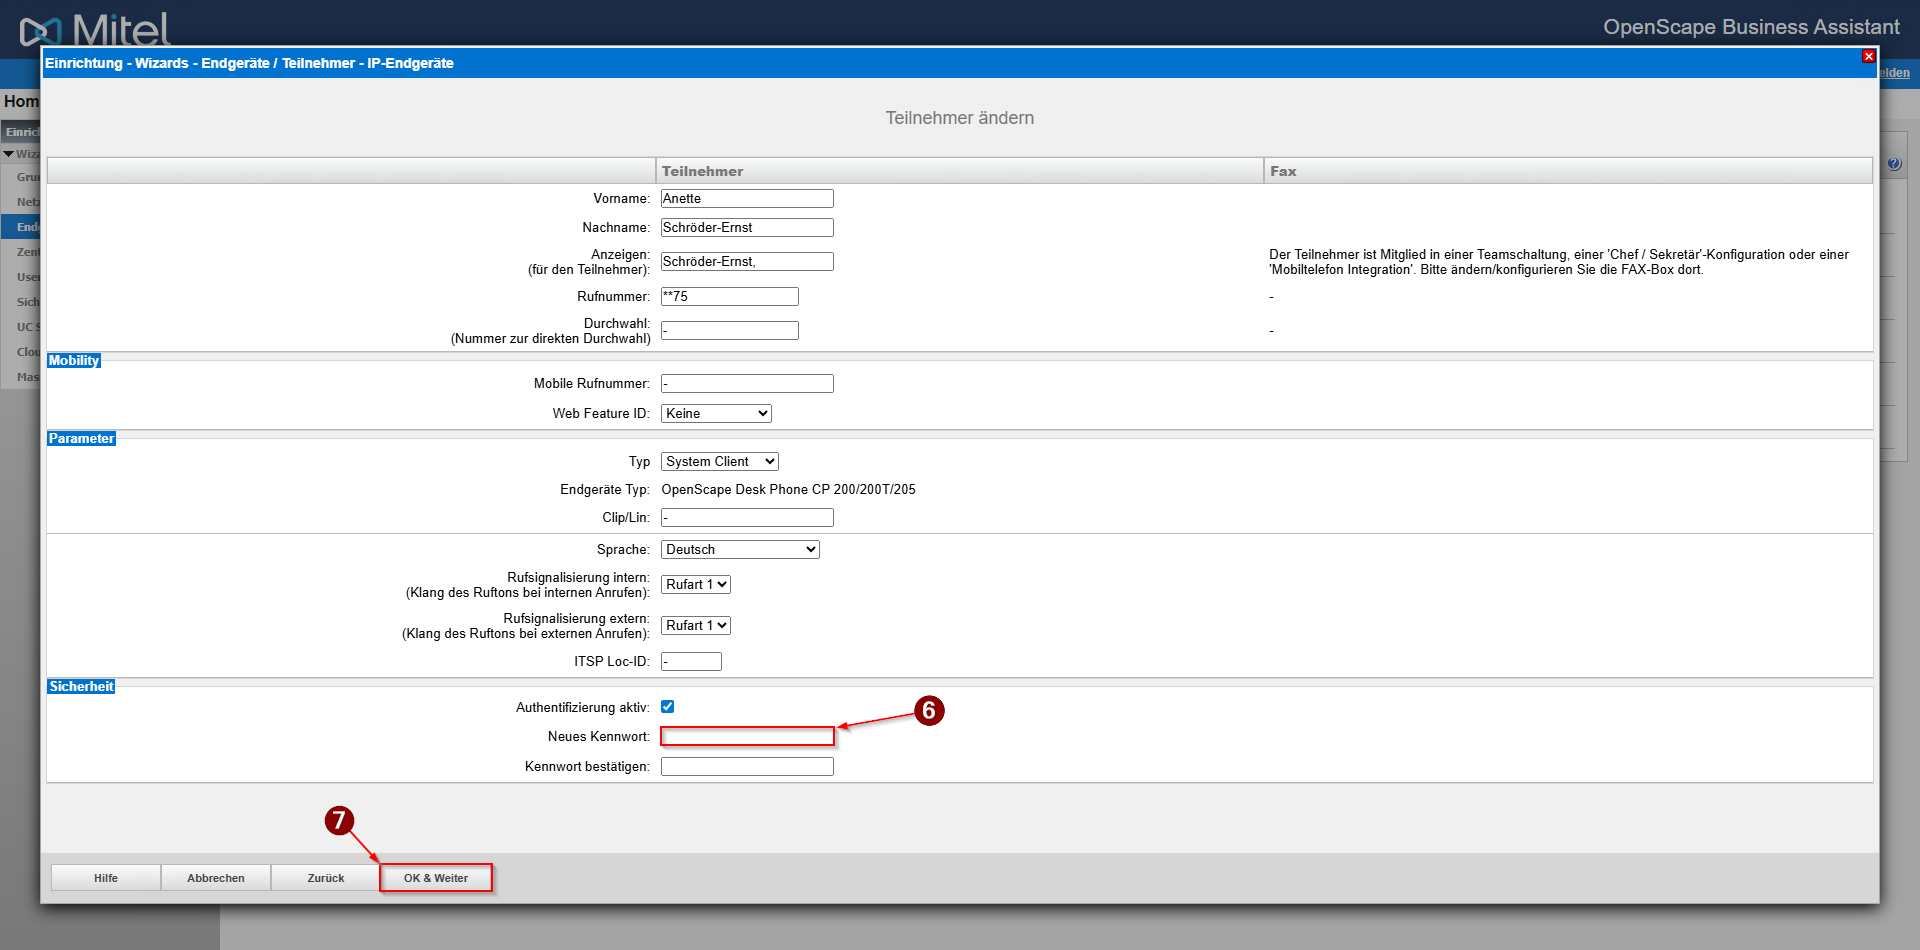
Task: Open the Sprache Deutsch dropdown
Action: click(x=740, y=550)
